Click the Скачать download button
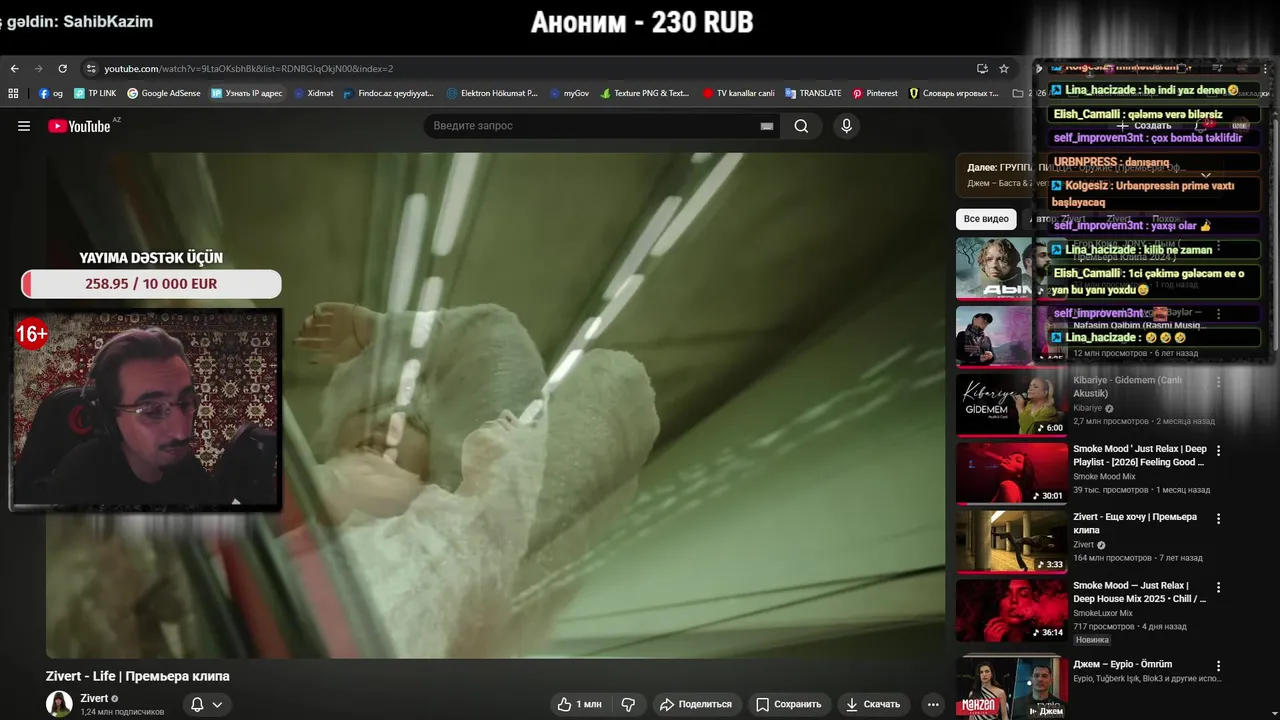Image resolution: width=1280 pixels, height=720 pixels. coord(873,704)
